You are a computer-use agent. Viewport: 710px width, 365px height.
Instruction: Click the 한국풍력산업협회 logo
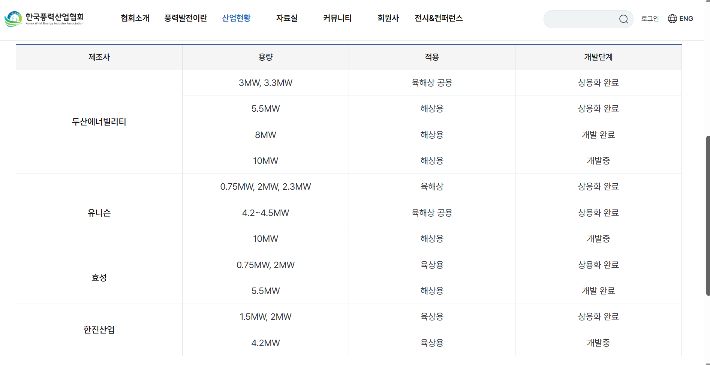click(x=44, y=19)
